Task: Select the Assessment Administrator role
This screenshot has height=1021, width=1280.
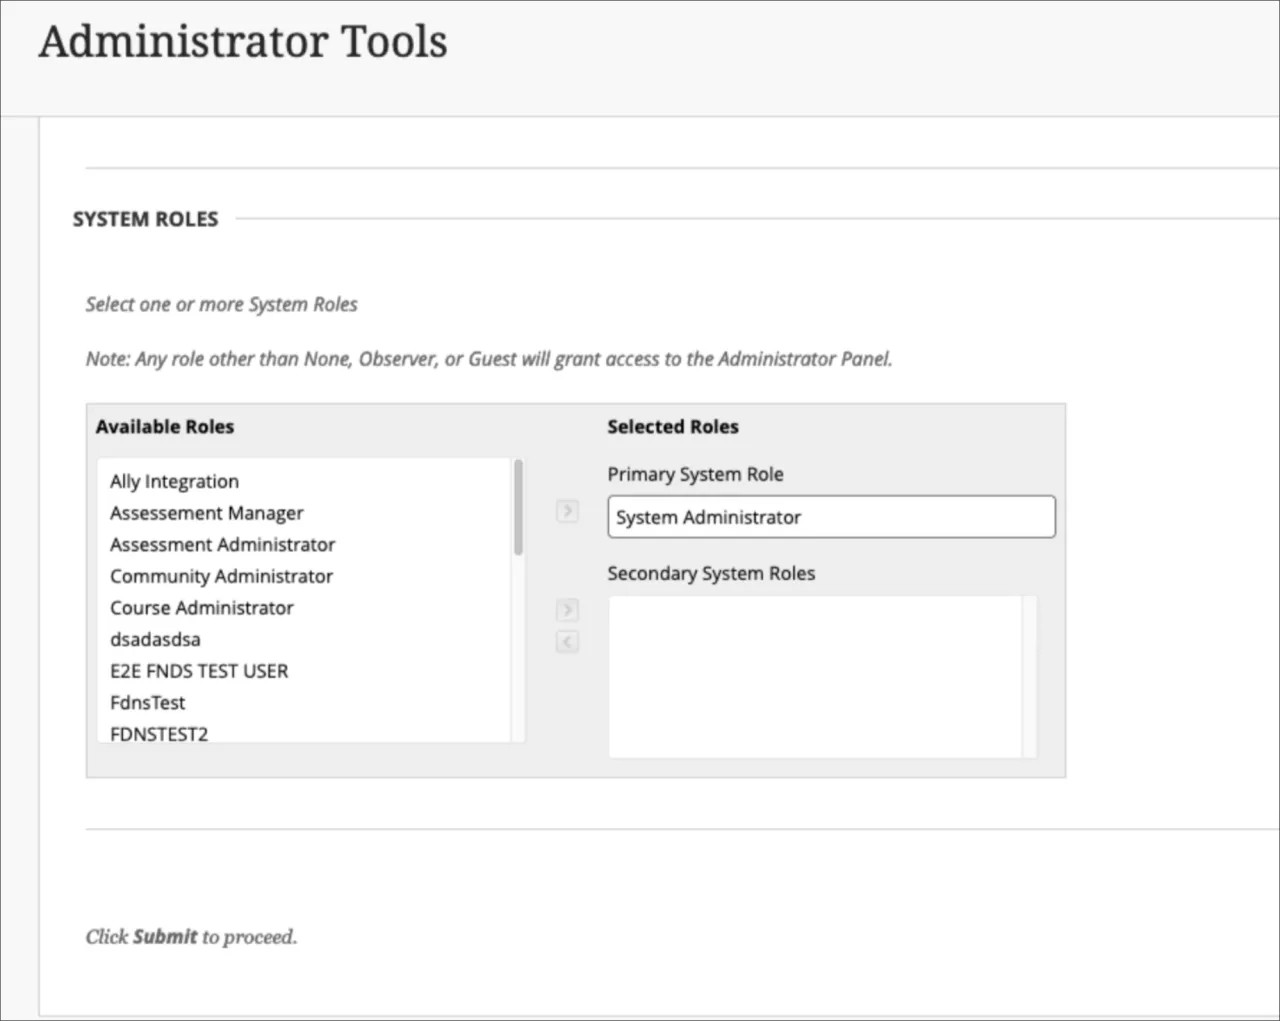Action: [x=222, y=544]
